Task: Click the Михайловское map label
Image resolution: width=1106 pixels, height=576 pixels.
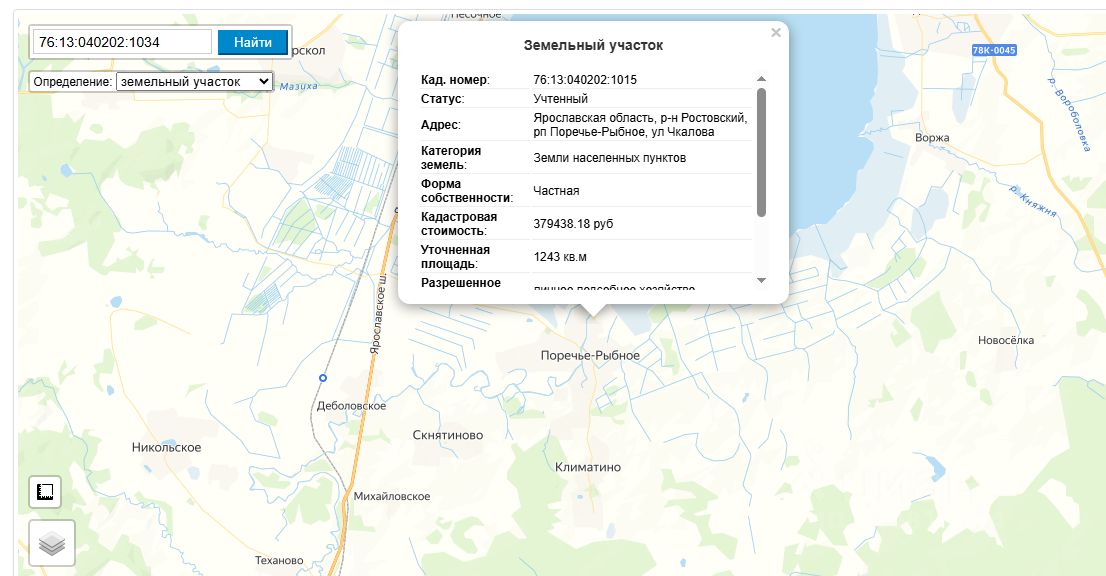Action: [391, 496]
